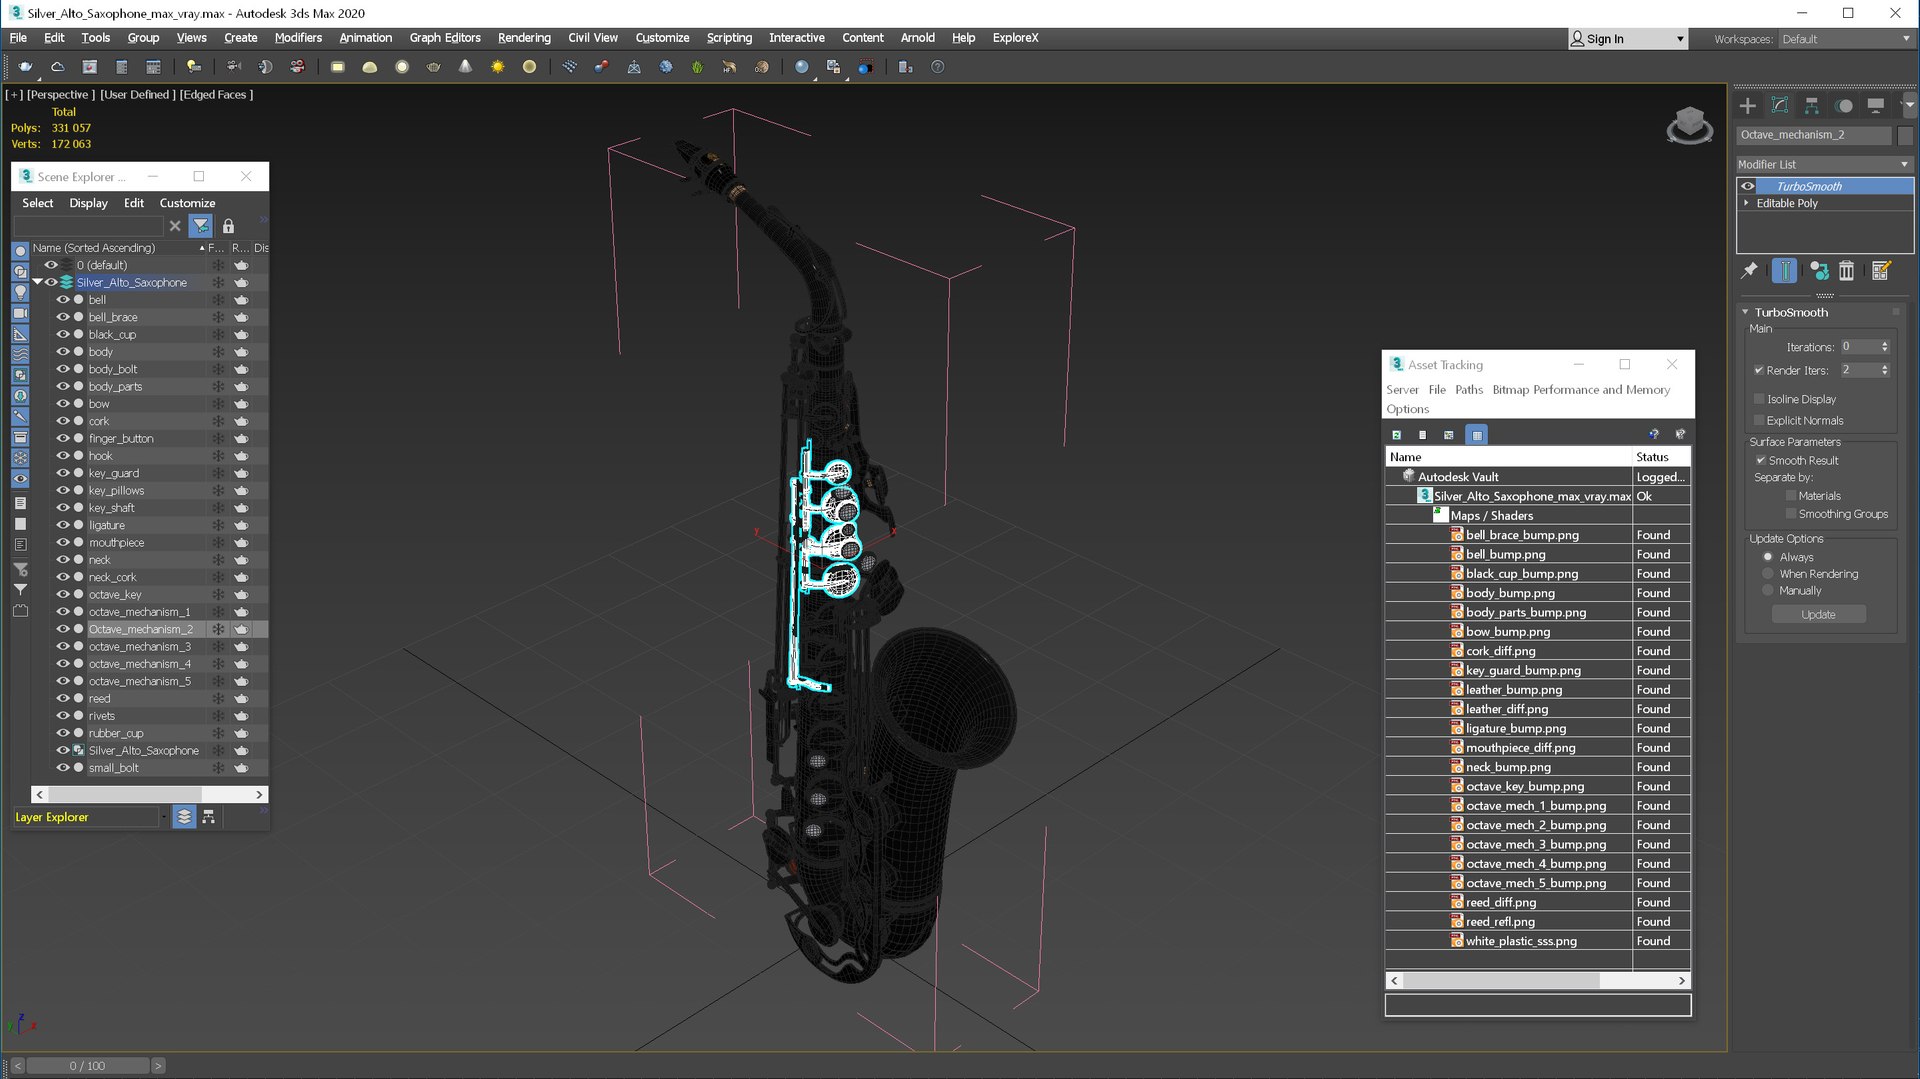This screenshot has height=1079, width=1920.
Task: Click the object color swatch beside the name
Action: tap(1905, 135)
